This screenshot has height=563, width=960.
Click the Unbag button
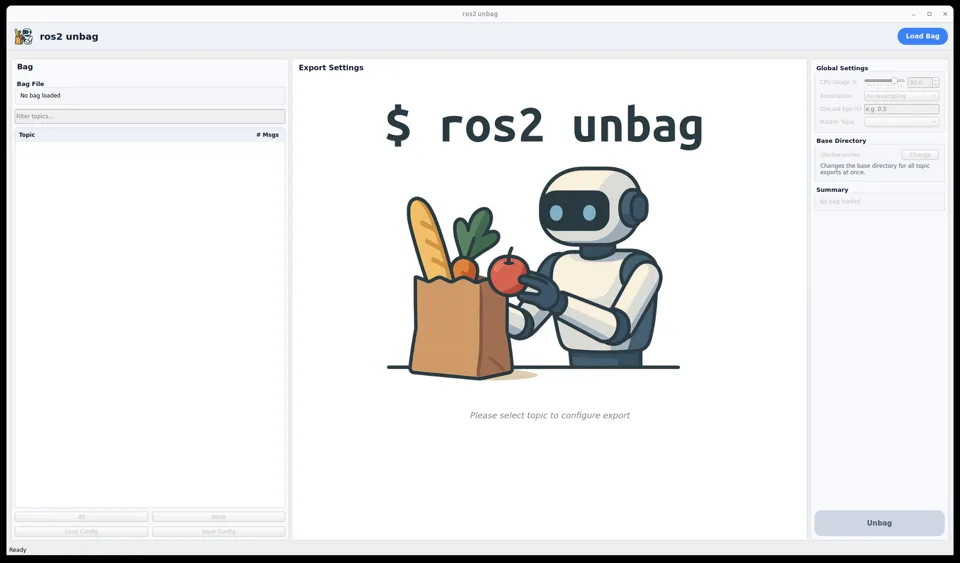pos(879,523)
